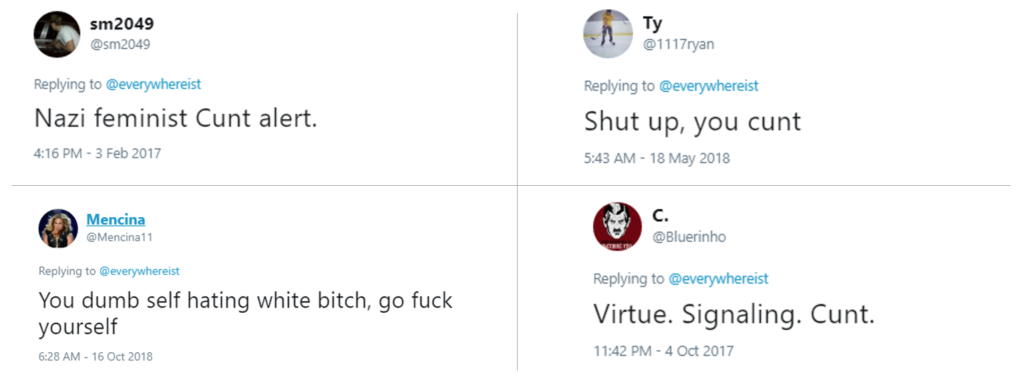1024x385 pixels.
Task: Open the underlined Mencina name link
Action: pyautogui.click(x=116, y=219)
